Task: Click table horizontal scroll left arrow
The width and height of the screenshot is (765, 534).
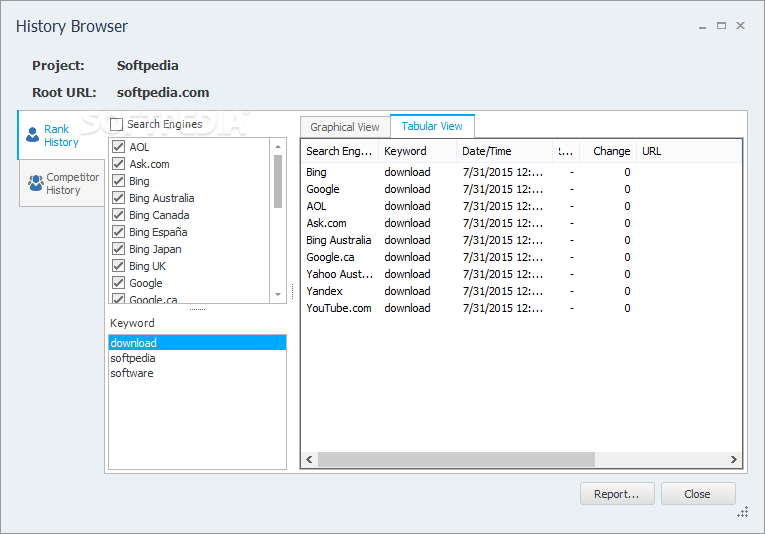Action: [309, 459]
